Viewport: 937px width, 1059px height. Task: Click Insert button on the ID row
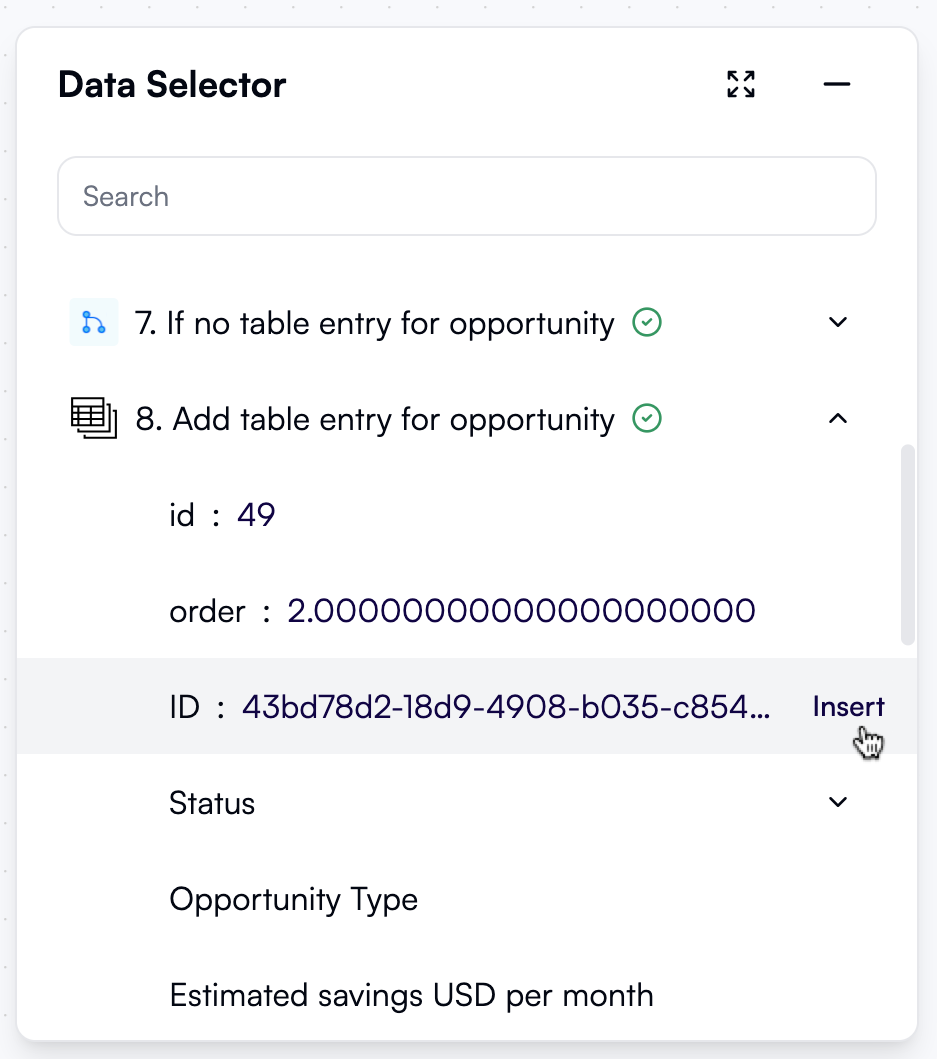[848, 707]
